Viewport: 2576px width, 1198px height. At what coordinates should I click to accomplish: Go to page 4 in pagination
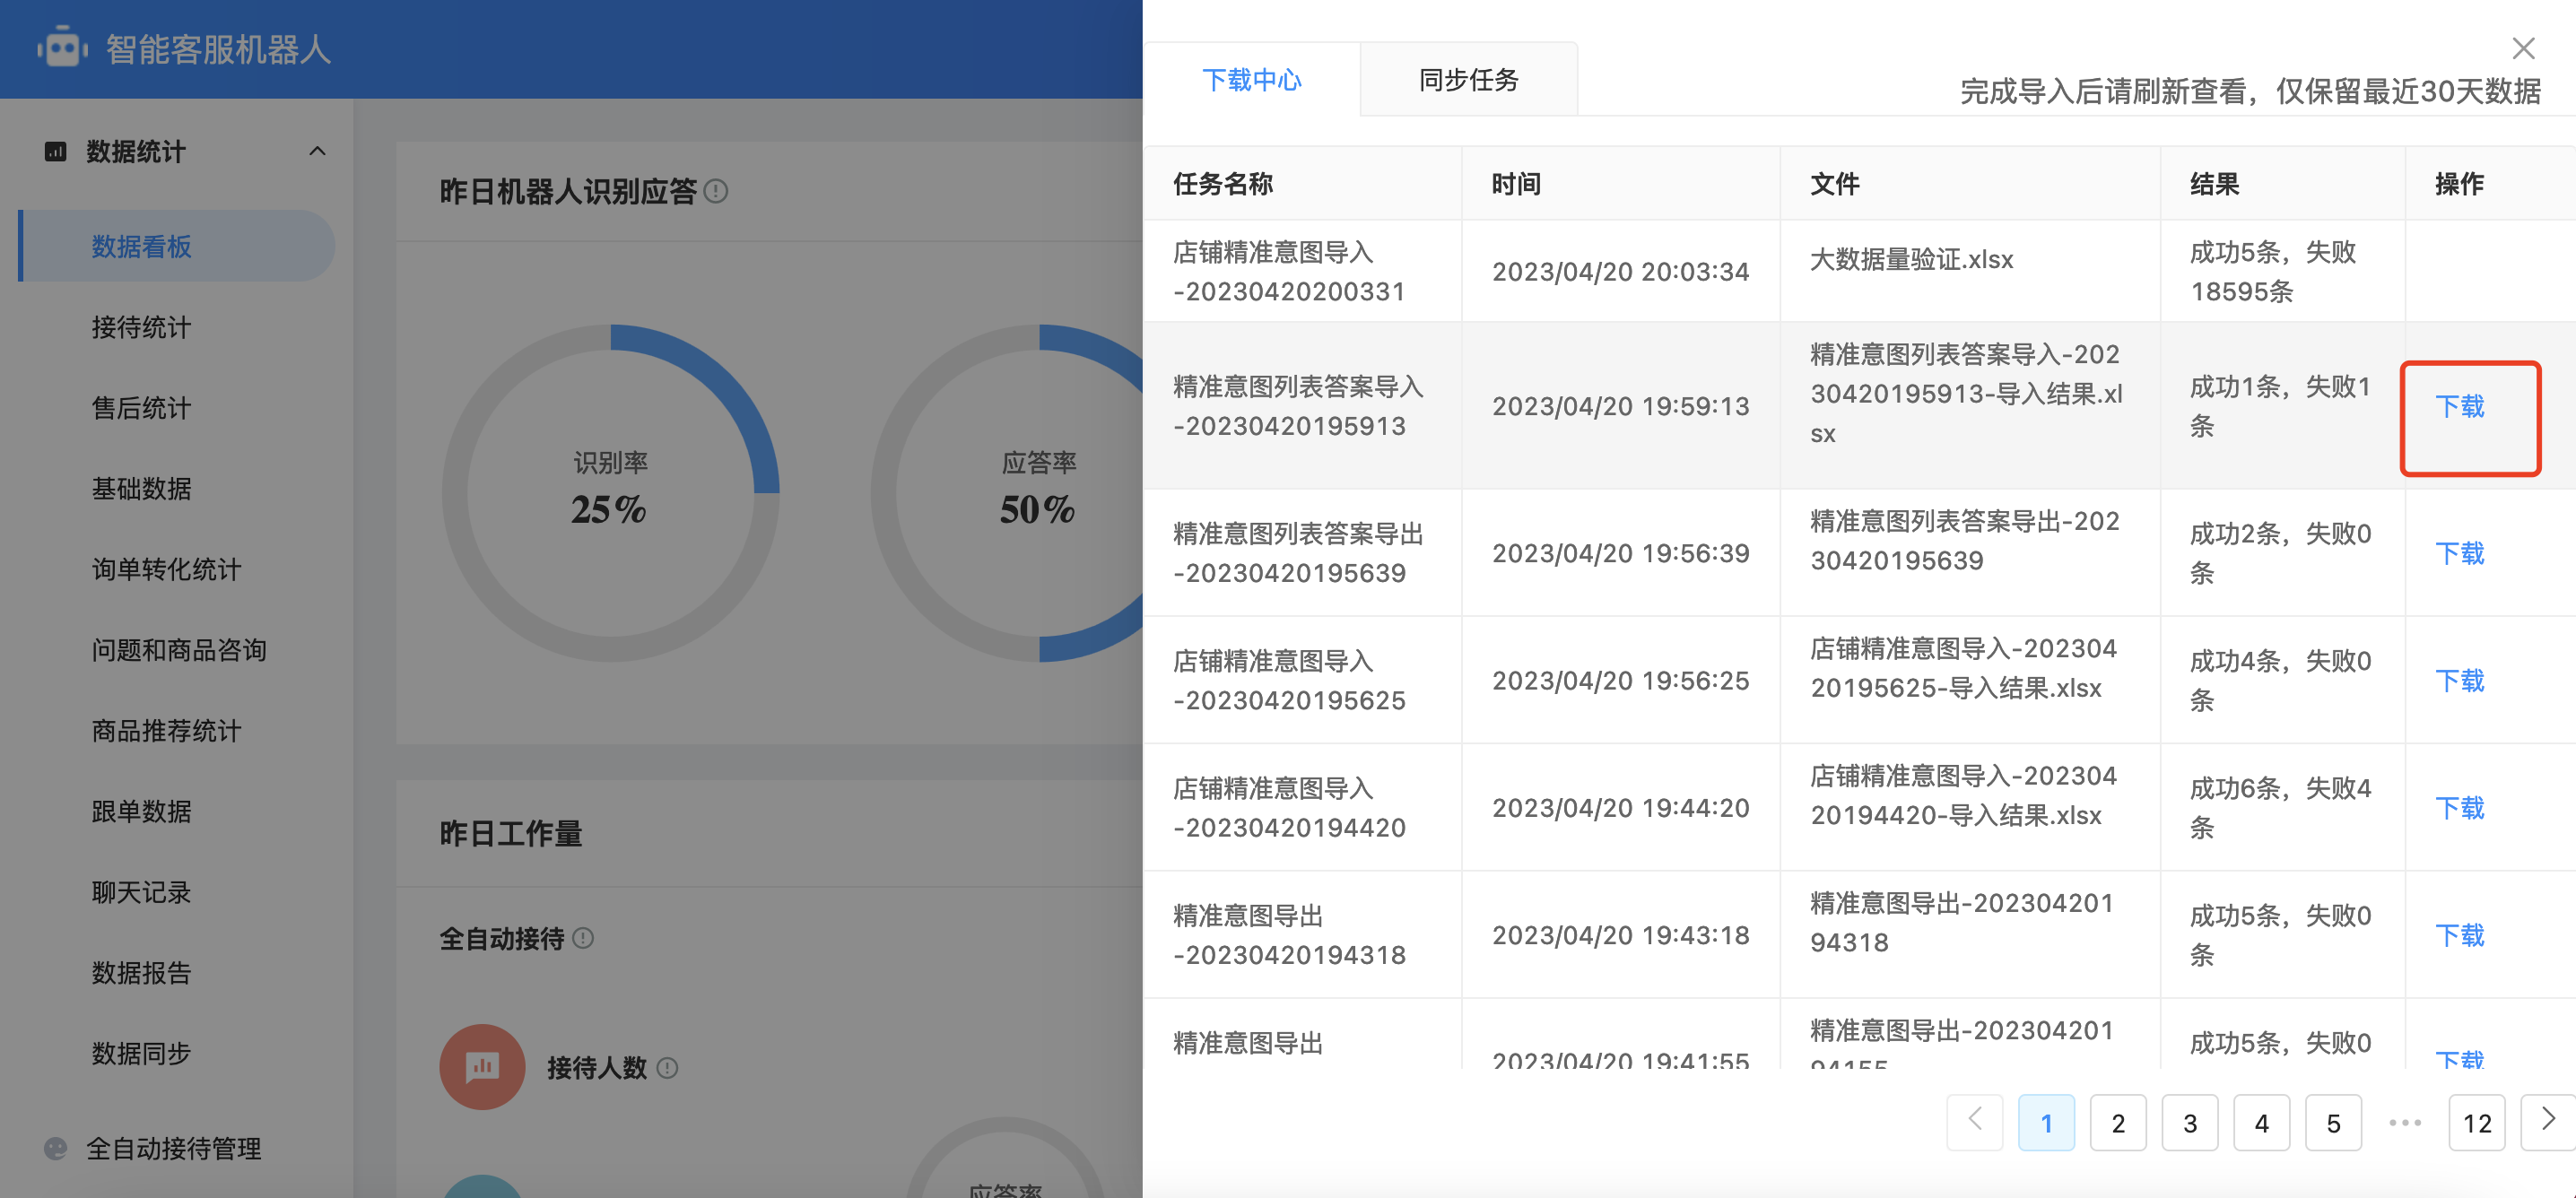(x=2261, y=1122)
